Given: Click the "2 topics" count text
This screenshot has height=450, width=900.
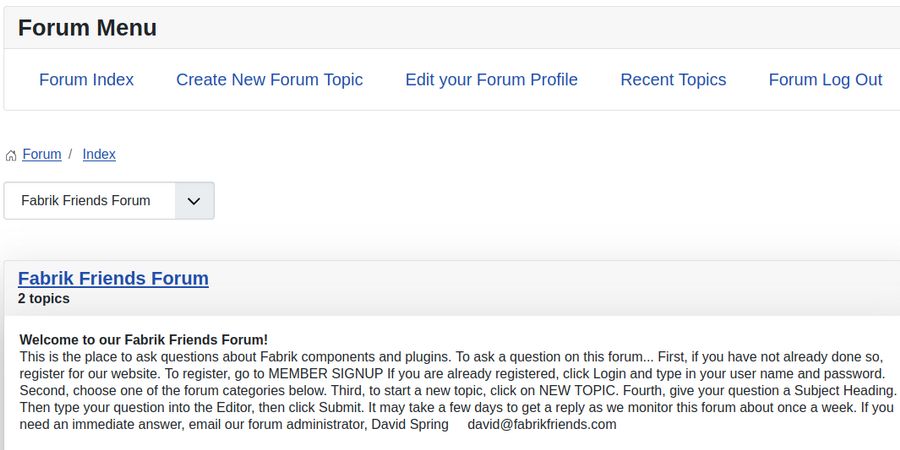Looking at the screenshot, I should [x=44, y=298].
